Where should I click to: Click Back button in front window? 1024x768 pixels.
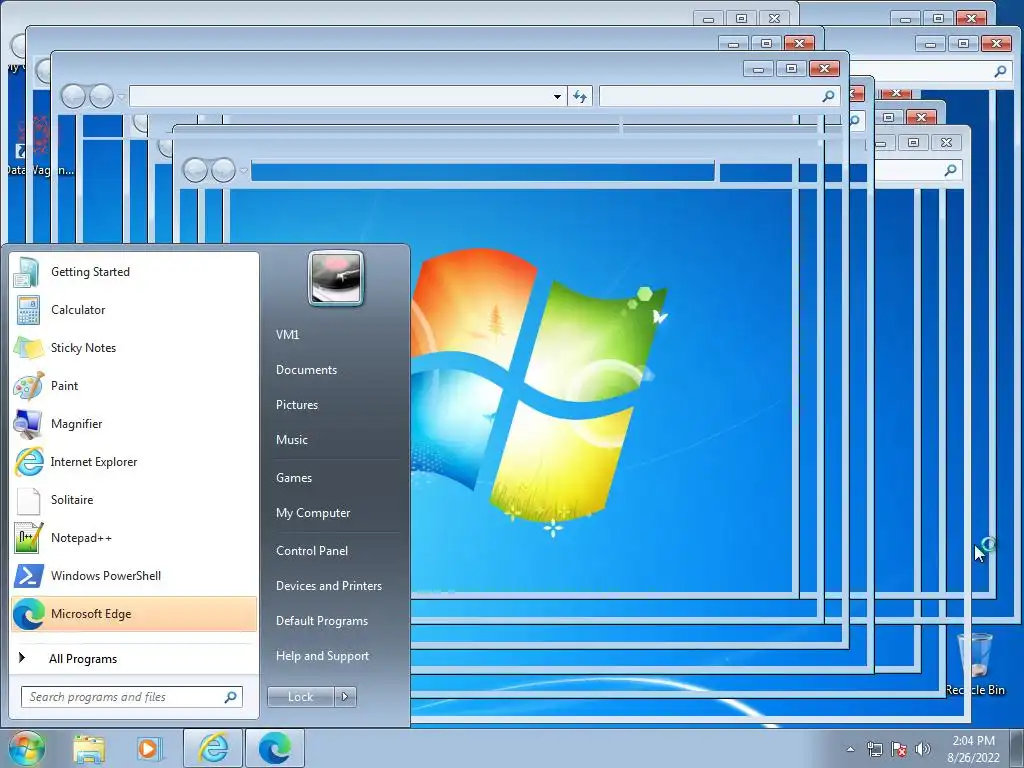pyautogui.click(x=73, y=97)
